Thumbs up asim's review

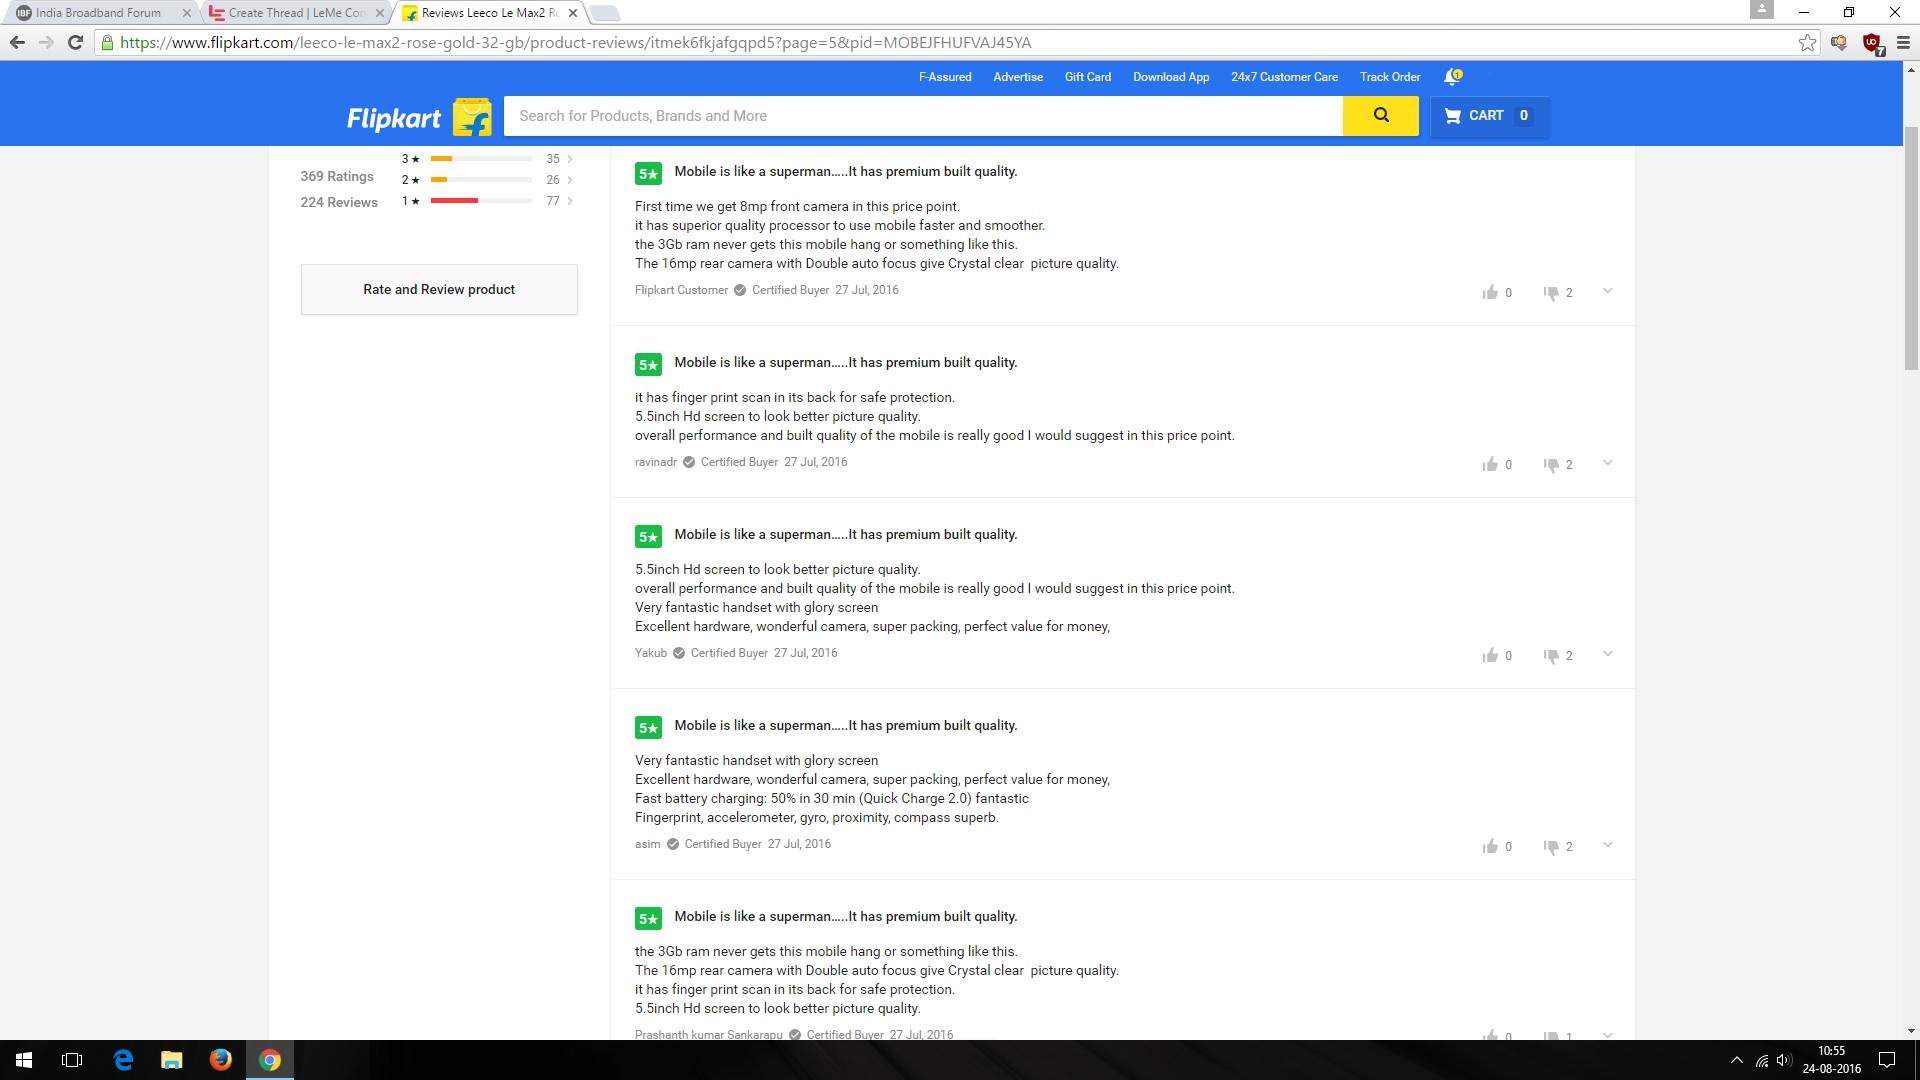point(1490,846)
